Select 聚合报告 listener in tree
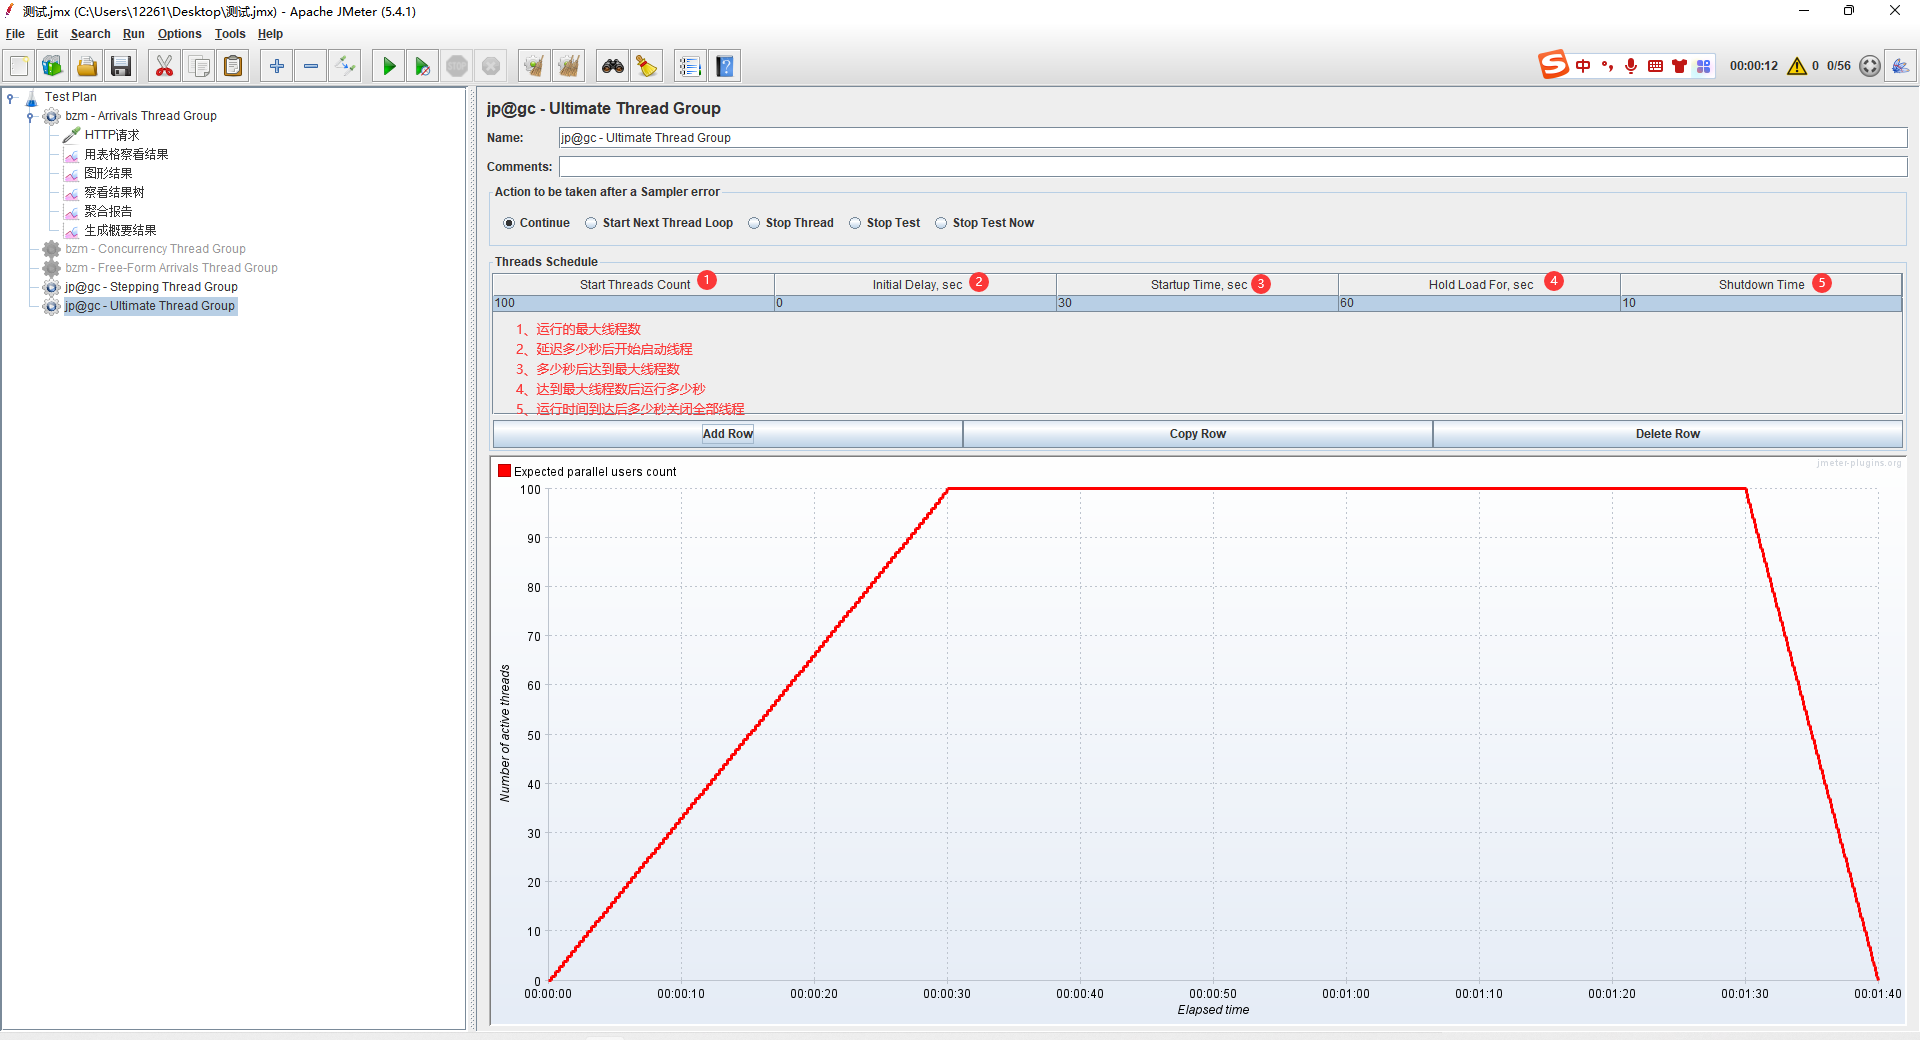The image size is (1920, 1040). (x=108, y=211)
